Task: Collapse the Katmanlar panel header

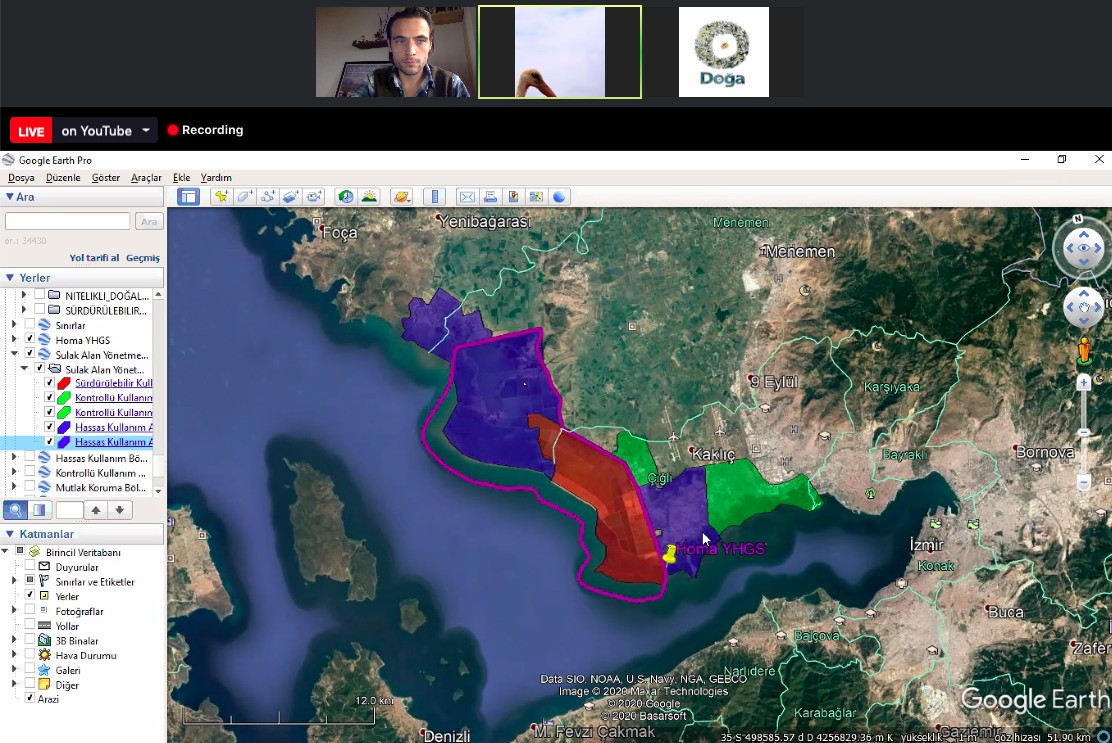Action: [x=10, y=534]
